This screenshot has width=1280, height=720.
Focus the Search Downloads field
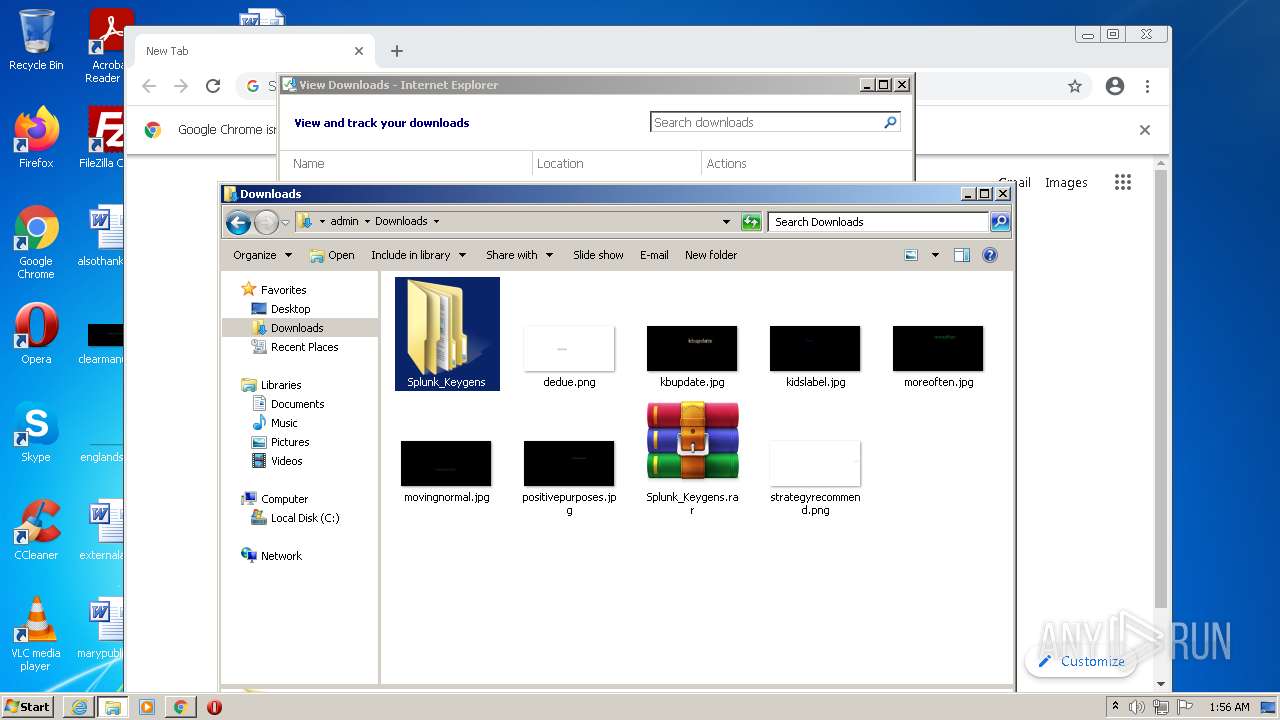(878, 222)
